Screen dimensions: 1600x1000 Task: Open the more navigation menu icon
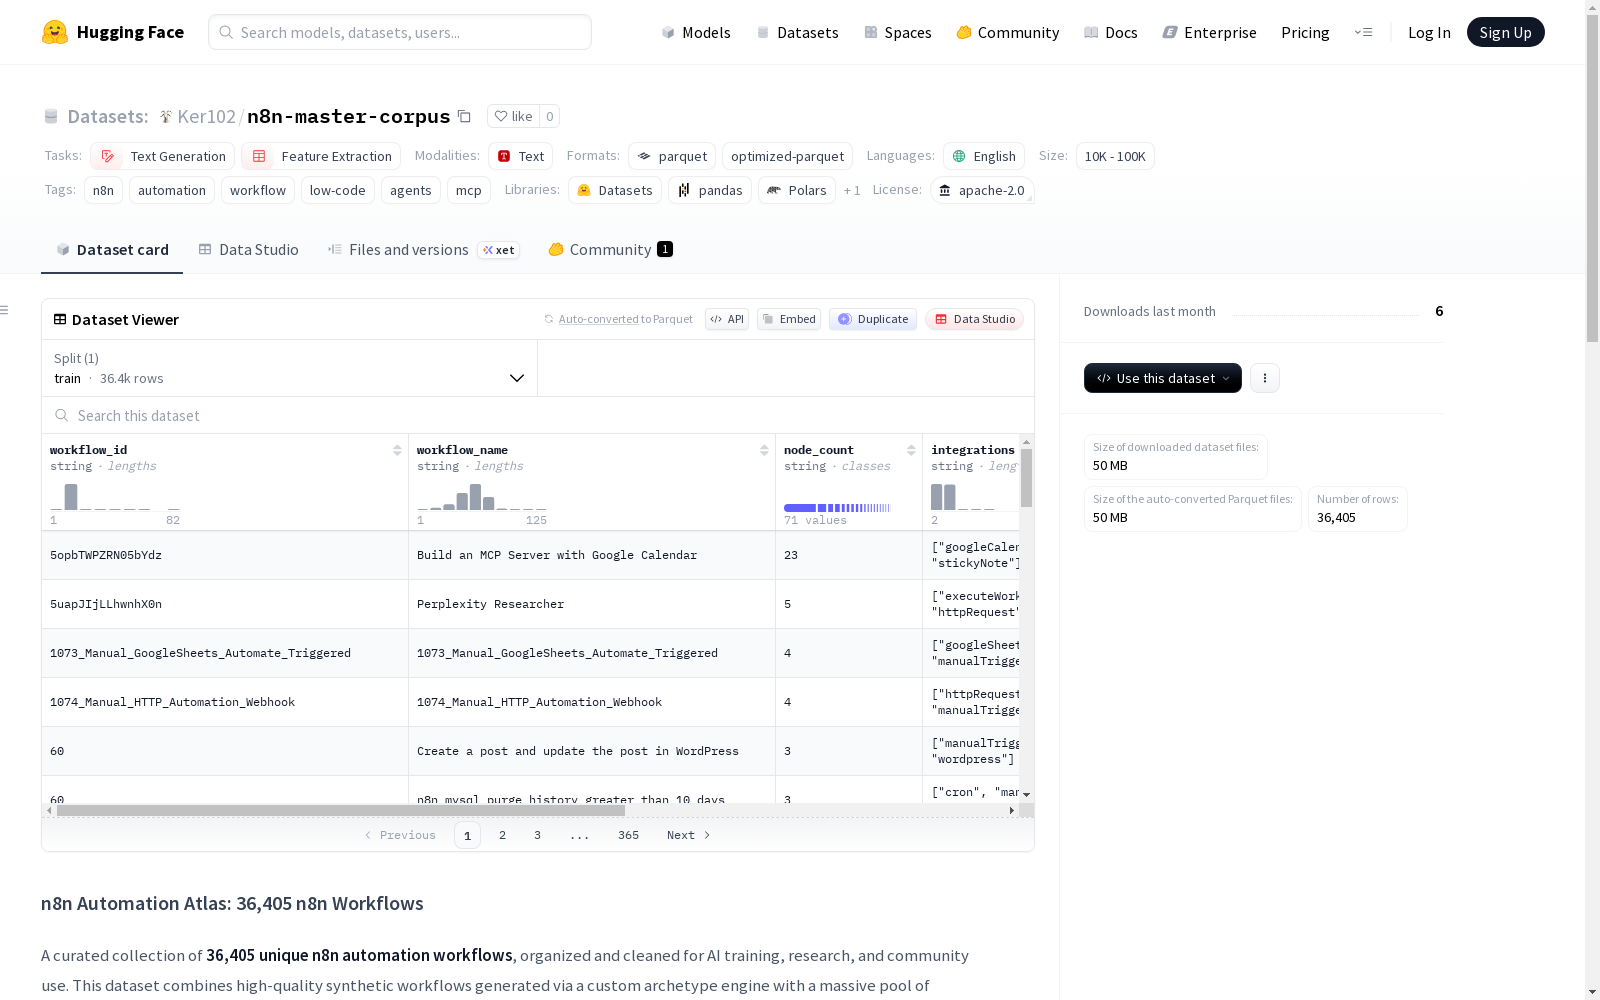(1363, 32)
